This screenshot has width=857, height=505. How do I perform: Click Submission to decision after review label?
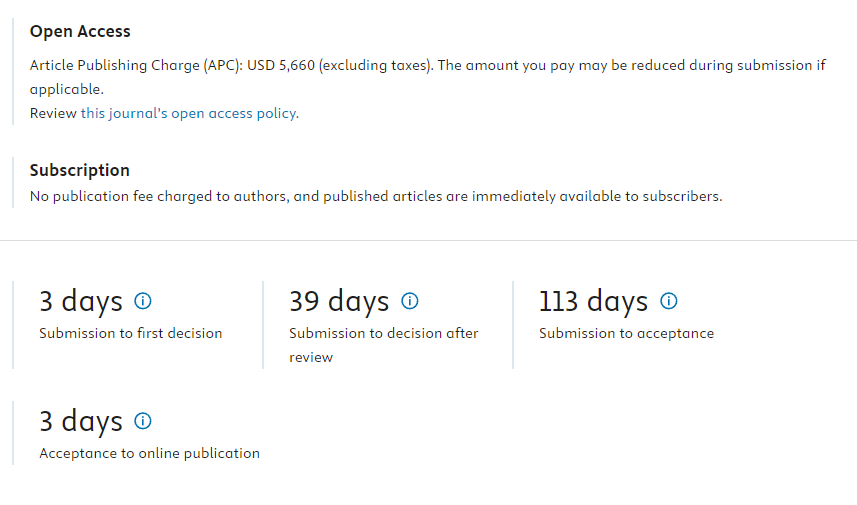coord(384,345)
